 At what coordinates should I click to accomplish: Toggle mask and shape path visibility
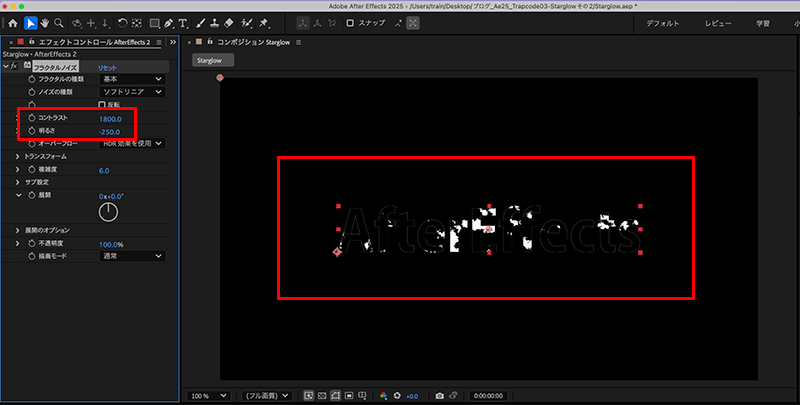point(335,396)
